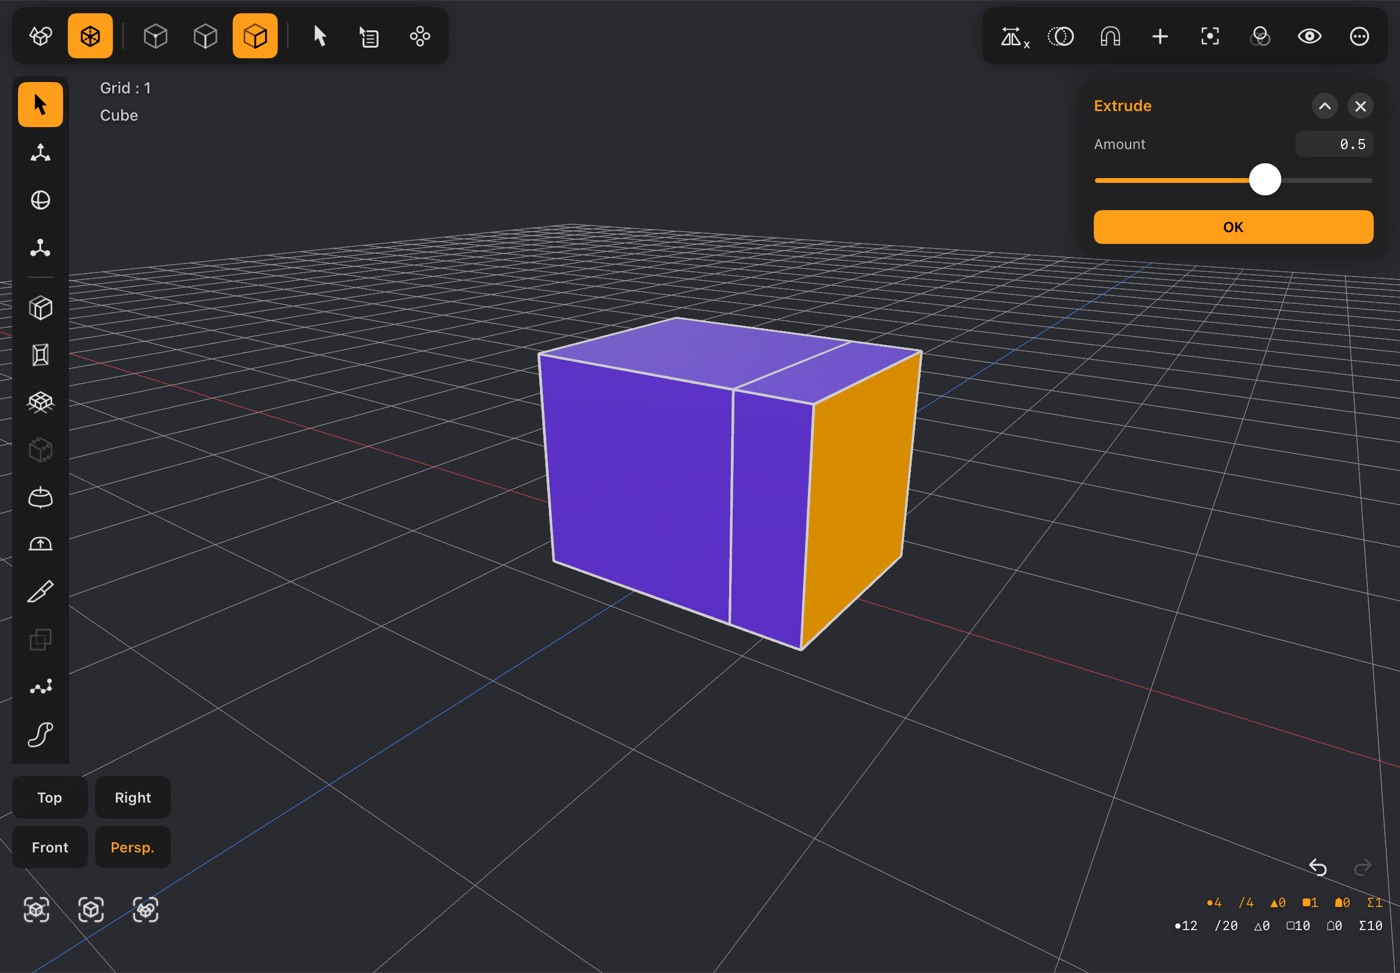Toggle the eye visibility icon
The width and height of the screenshot is (1400, 973).
pyautogui.click(x=1310, y=37)
